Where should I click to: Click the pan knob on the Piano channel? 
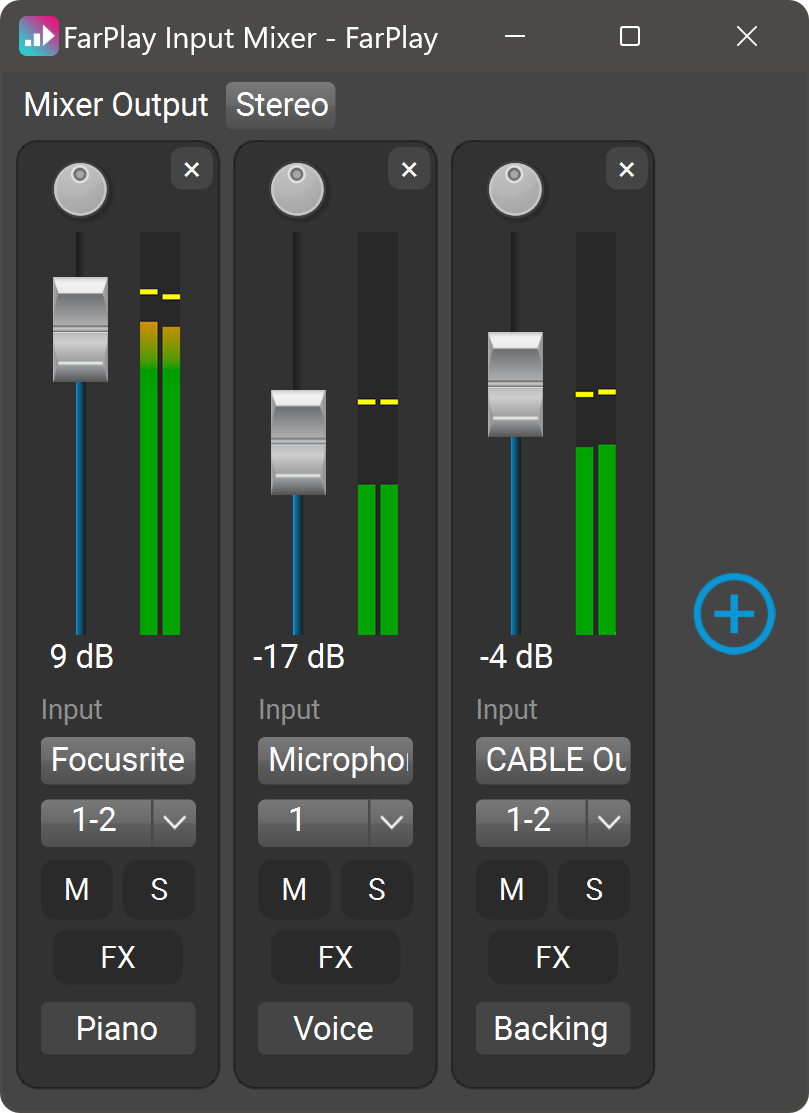[80, 190]
